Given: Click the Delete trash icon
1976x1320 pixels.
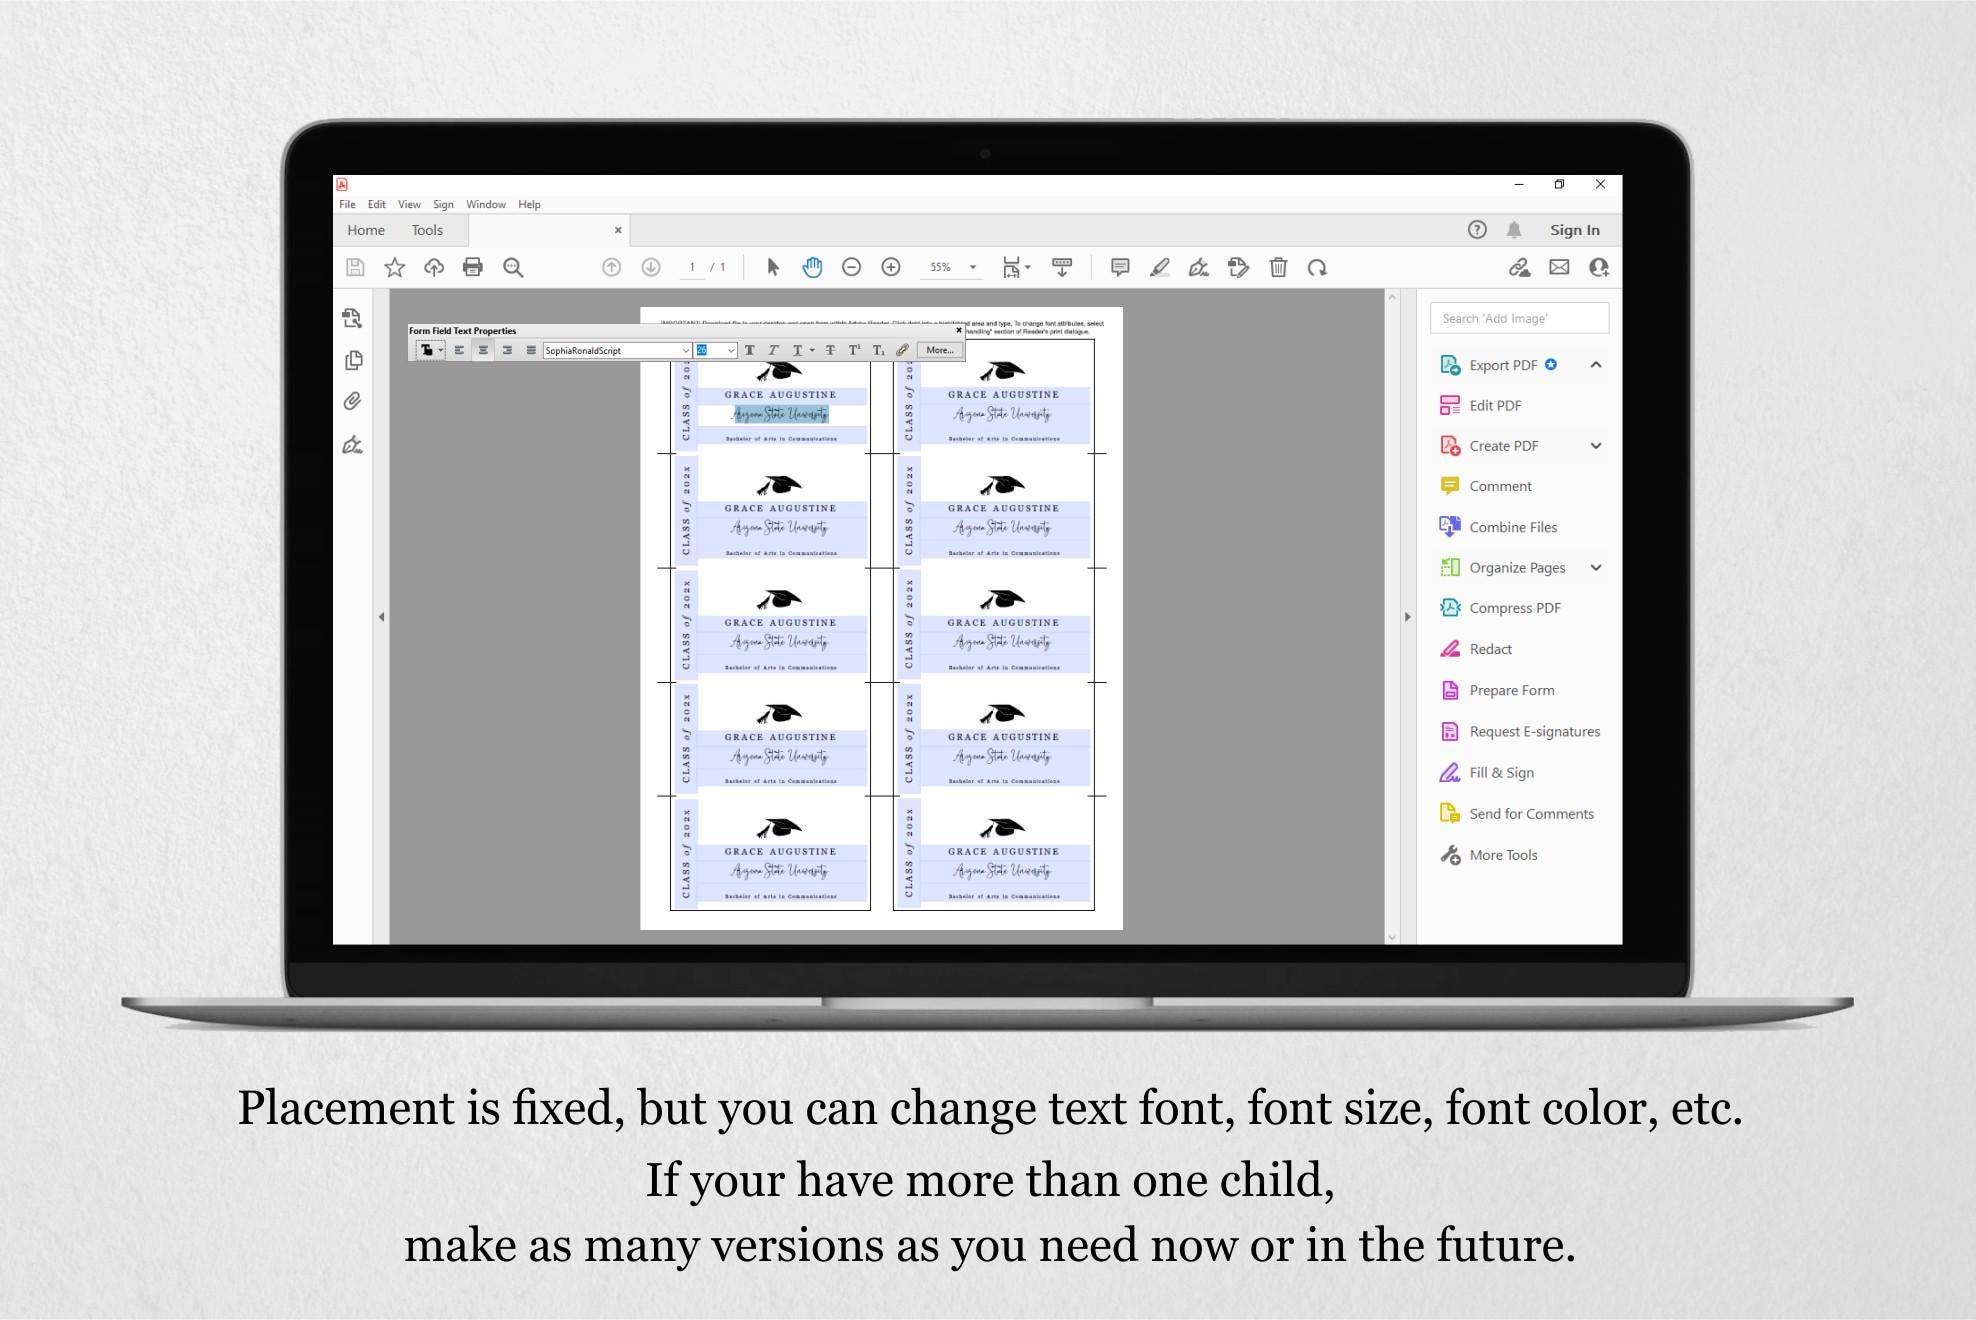Looking at the screenshot, I should coord(1278,267).
